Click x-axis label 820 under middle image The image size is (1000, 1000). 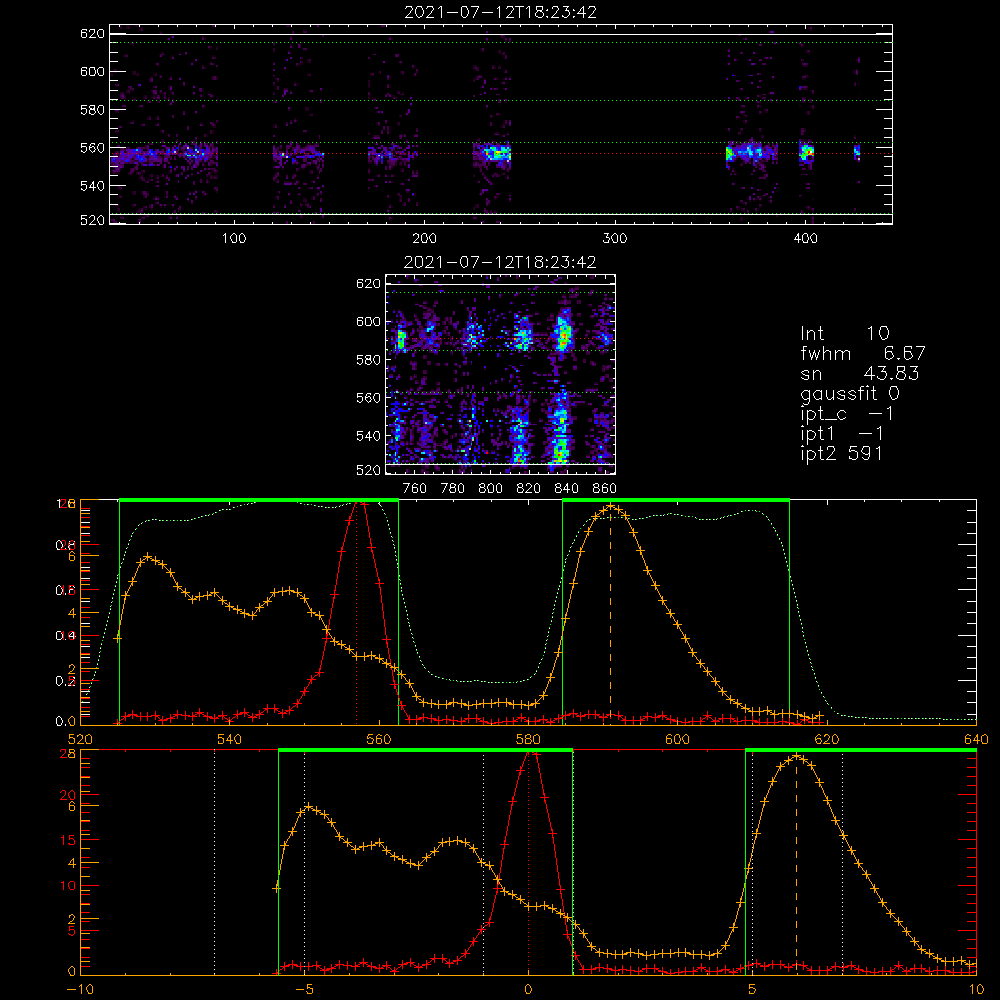pos(529,489)
